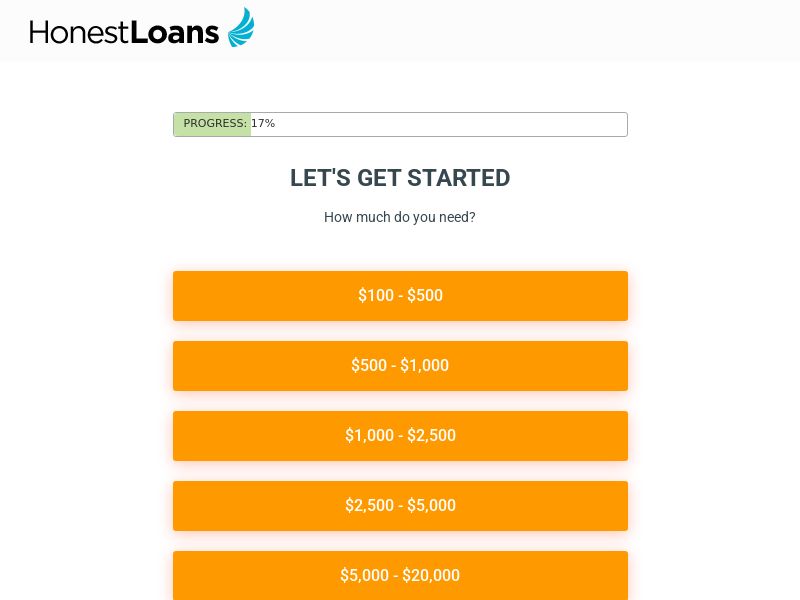Pick the $1,000 - $2,500 loan range
Image resolution: width=800 pixels, height=600 pixels.
pos(400,436)
